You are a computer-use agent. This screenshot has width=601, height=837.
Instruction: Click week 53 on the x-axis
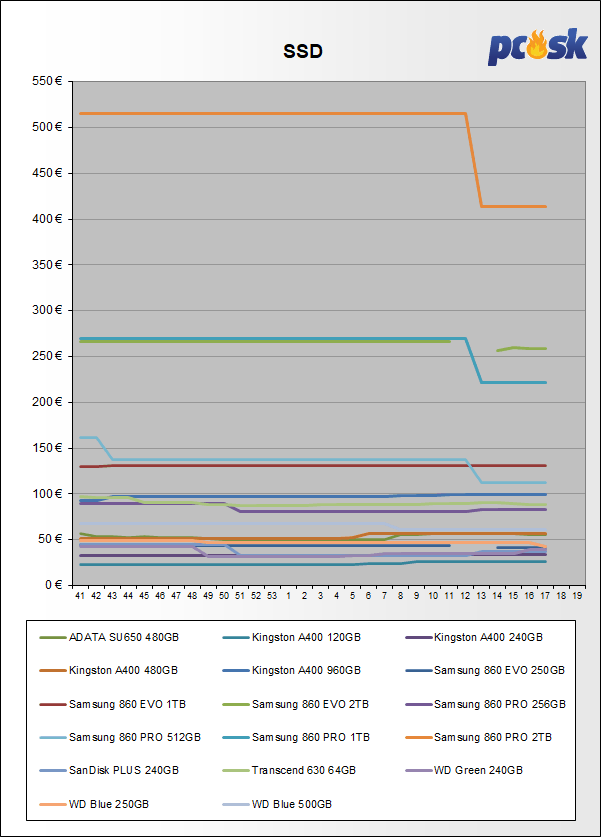(272, 596)
